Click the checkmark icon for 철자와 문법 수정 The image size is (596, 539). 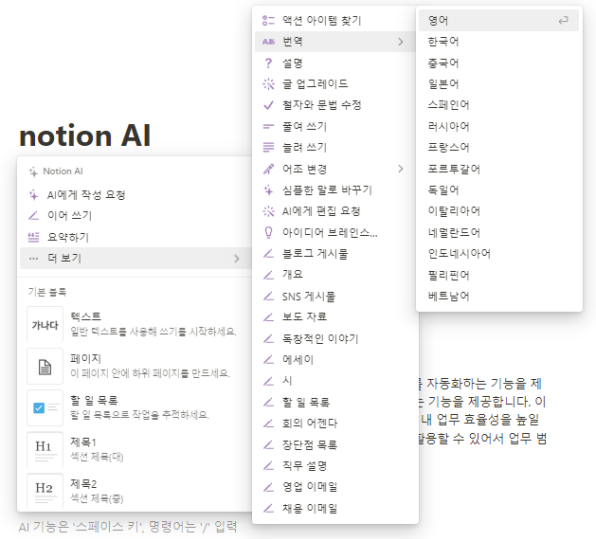268,105
